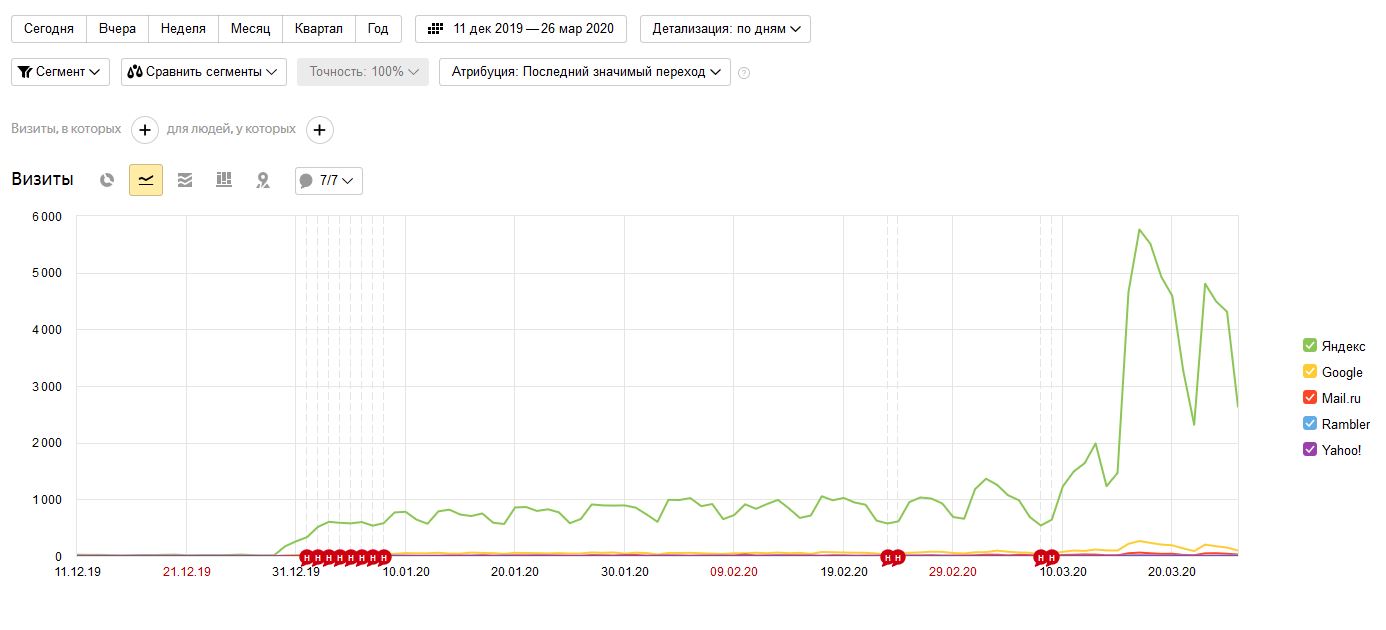
Task: Click the для людей, у которых label
Action: 231,129
